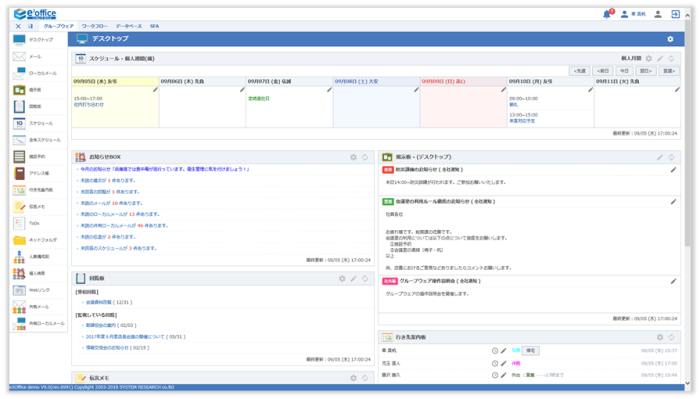700x399 pixels.
Task: Click the pencil icon in schedule panel header
Action: tap(660, 58)
